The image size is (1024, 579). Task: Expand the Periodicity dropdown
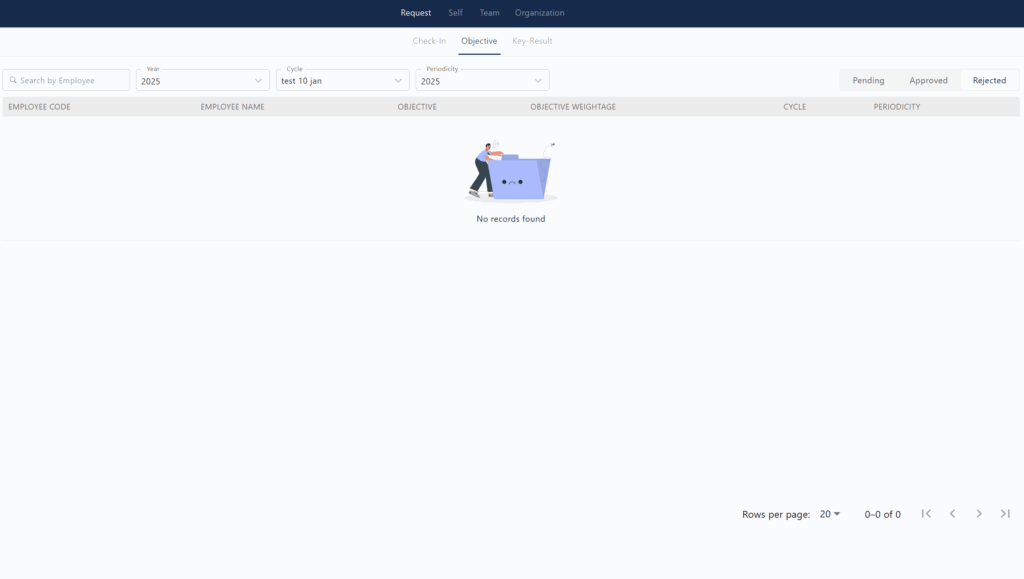coord(482,80)
